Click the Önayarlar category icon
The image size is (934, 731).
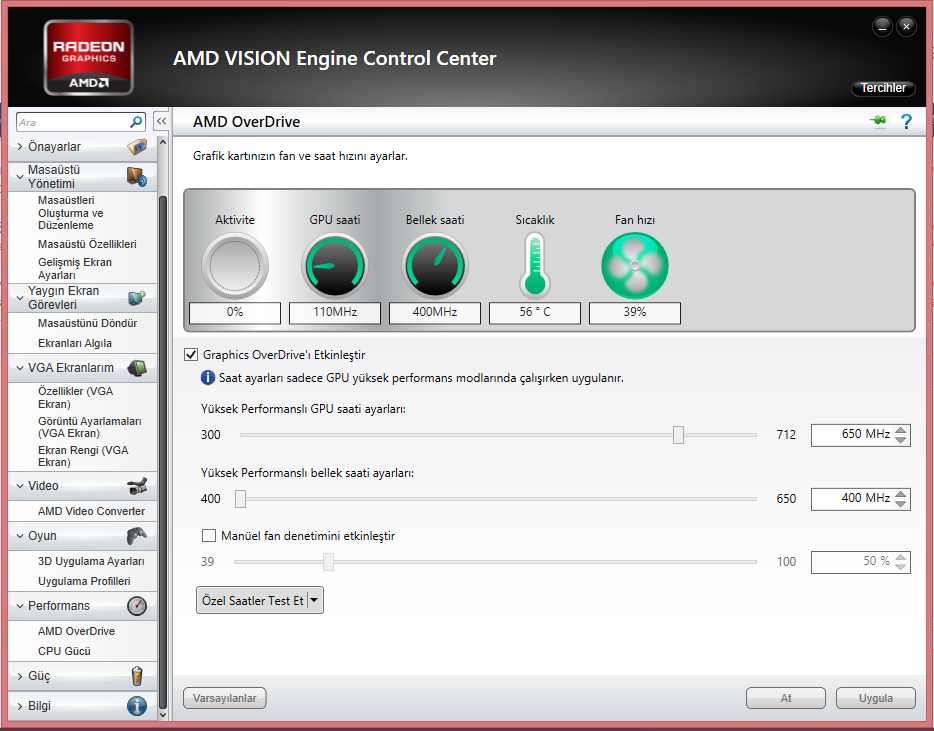[137, 147]
